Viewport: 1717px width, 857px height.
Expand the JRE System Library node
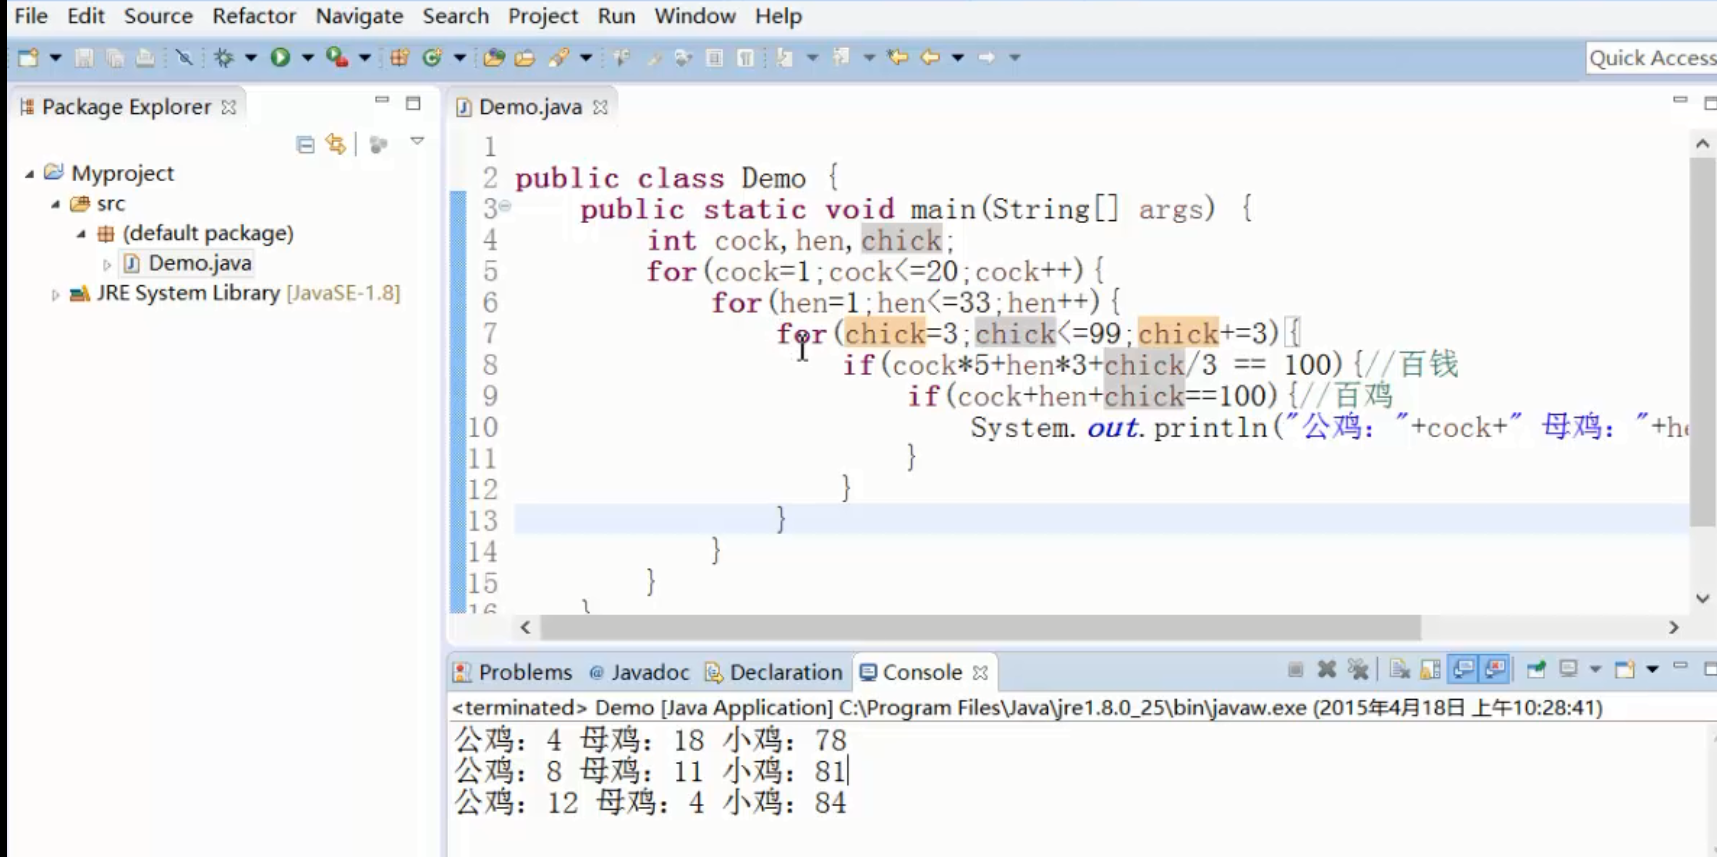point(55,295)
